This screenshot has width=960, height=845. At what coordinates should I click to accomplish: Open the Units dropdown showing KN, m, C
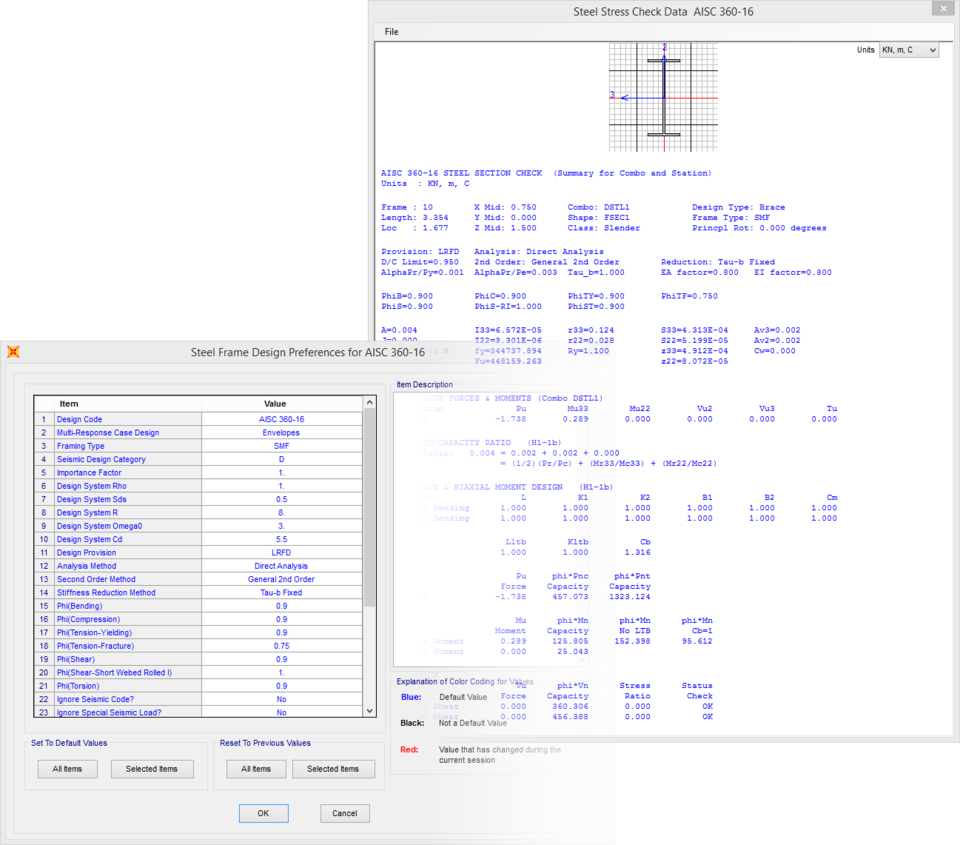pyautogui.click(x=908, y=50)
